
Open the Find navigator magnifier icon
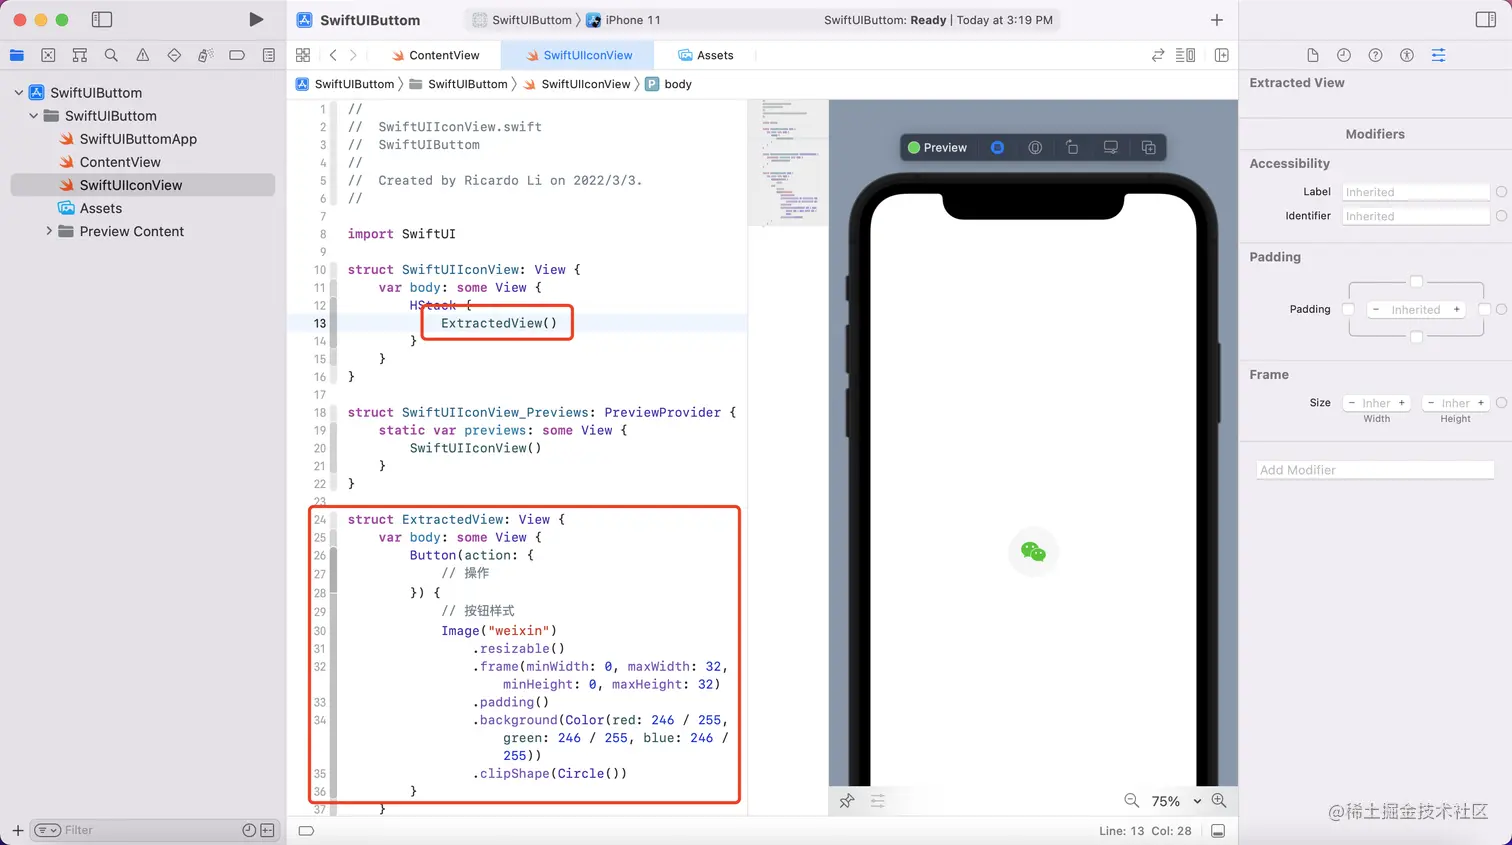click(x=112, y=55)
